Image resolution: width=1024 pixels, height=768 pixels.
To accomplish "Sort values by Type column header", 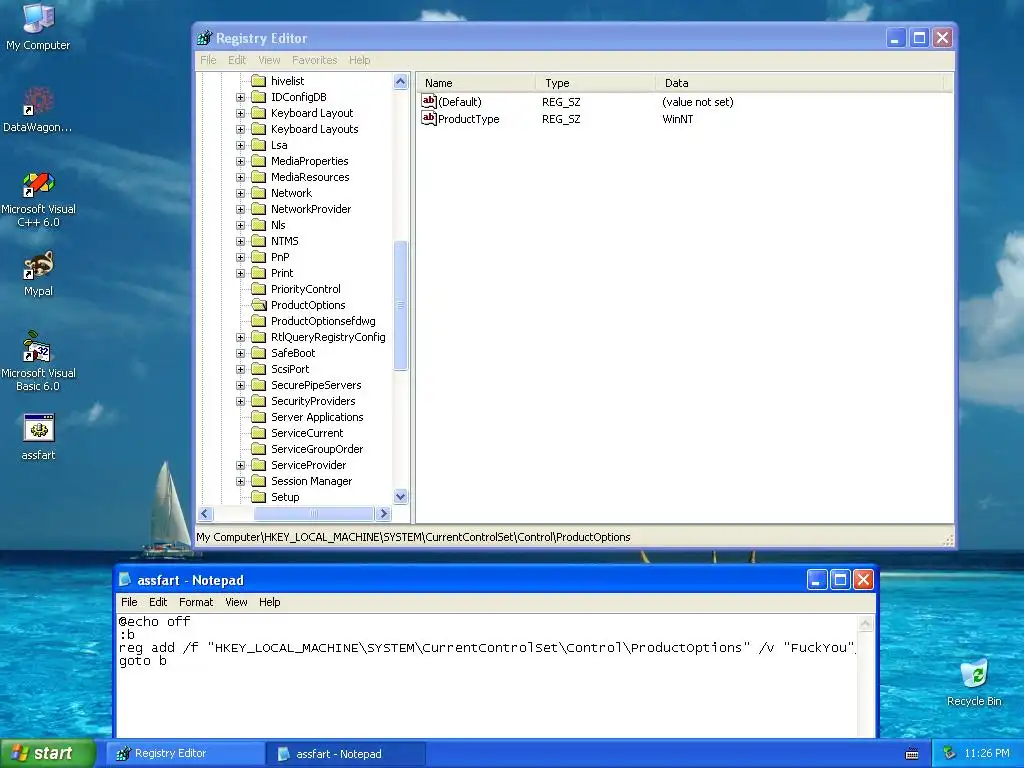I will [x=596, y=83].
